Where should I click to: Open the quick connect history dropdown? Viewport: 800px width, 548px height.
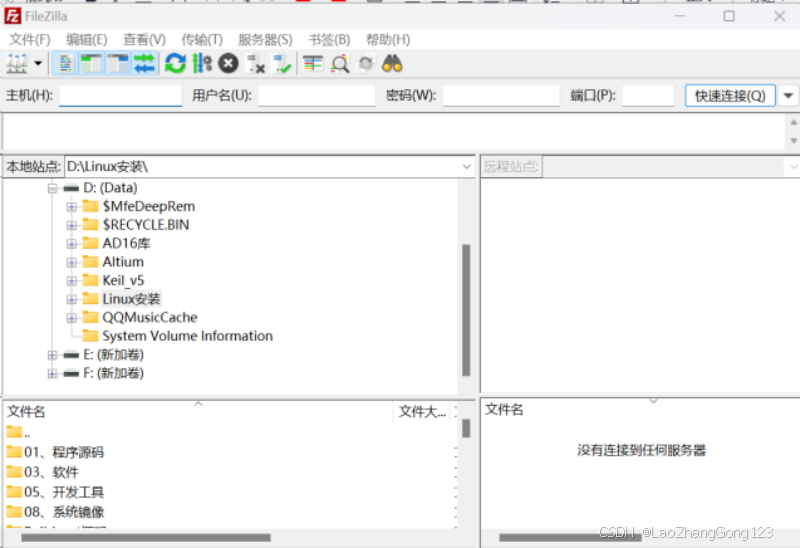pyautogui.click(x=788, y=95)
